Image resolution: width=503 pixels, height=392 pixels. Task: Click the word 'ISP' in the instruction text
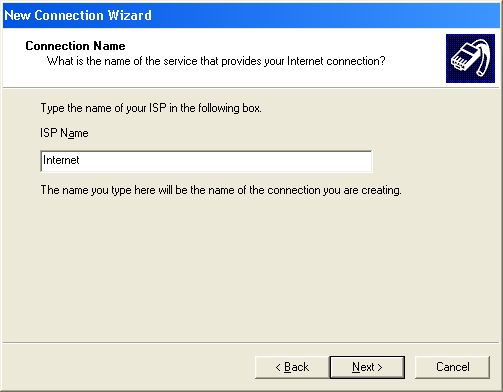coord(157,108)
